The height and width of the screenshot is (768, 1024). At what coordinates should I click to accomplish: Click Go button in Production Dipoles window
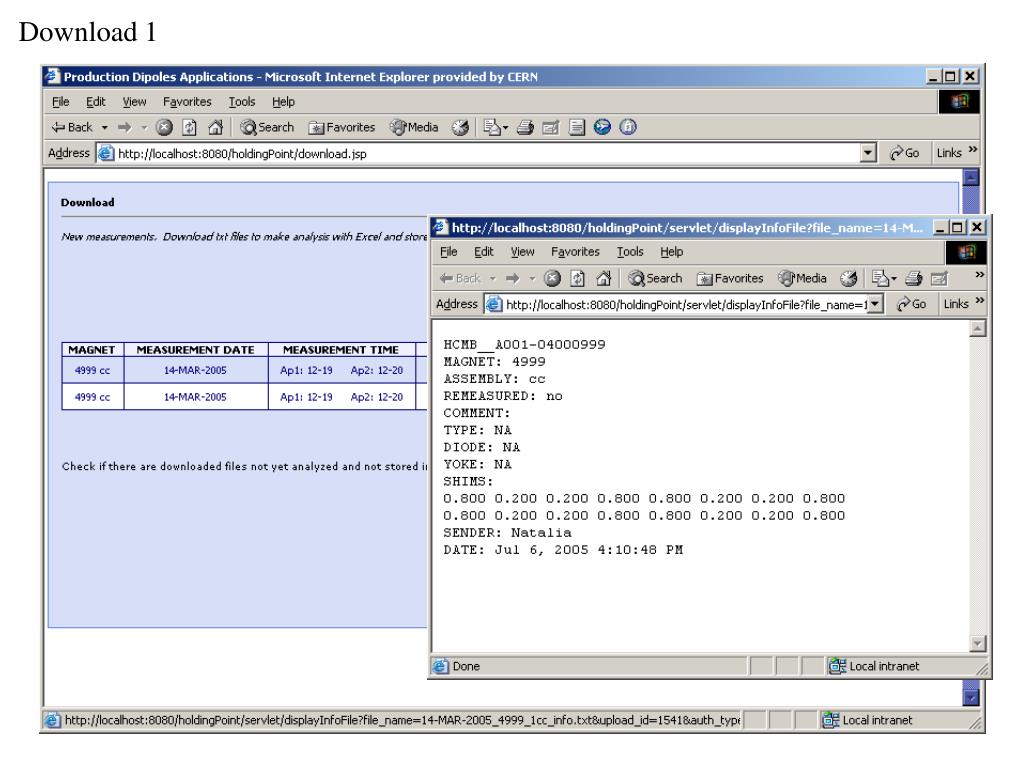(904, 153)
